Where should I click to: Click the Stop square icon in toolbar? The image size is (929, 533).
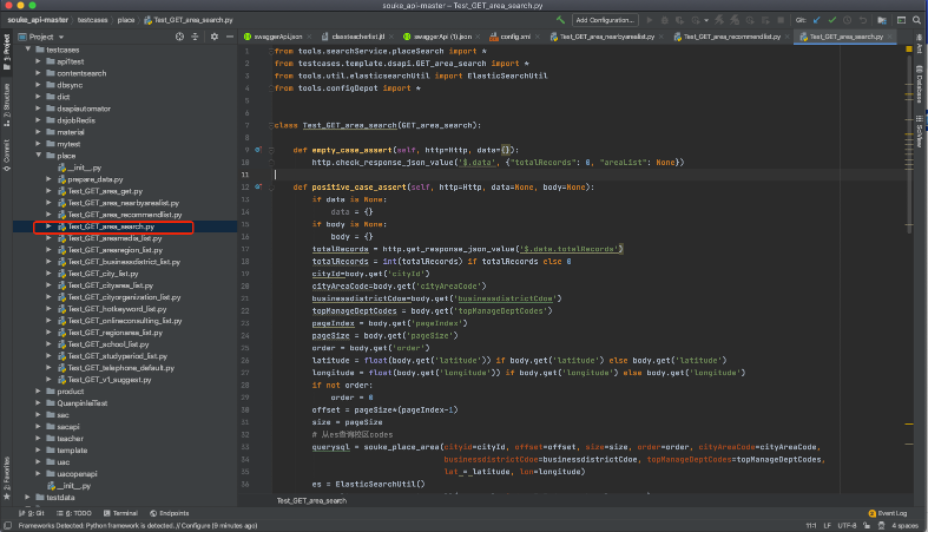click(x=781, y=20)
